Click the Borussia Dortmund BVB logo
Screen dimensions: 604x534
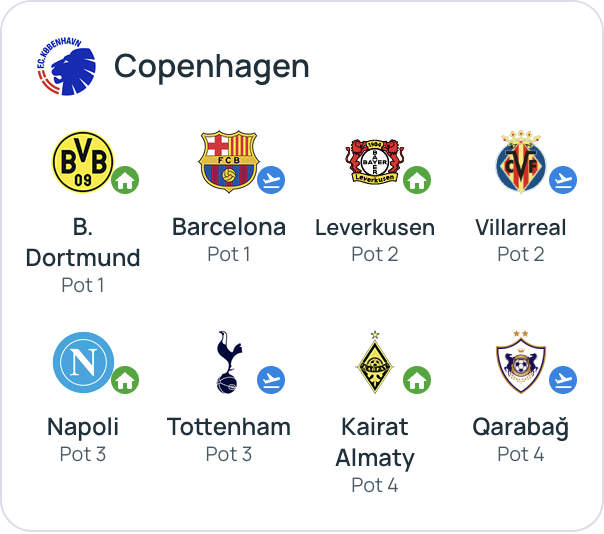82,162
